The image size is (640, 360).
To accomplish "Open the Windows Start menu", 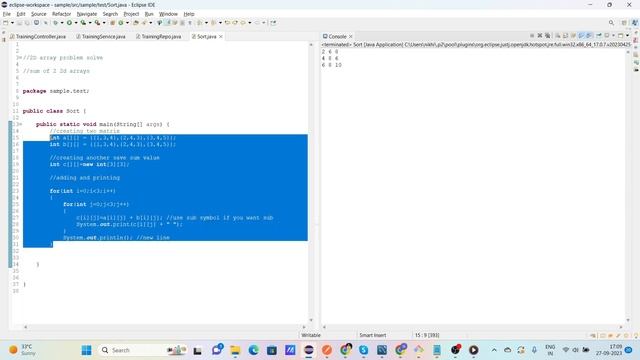I will [x=87, y=350].
